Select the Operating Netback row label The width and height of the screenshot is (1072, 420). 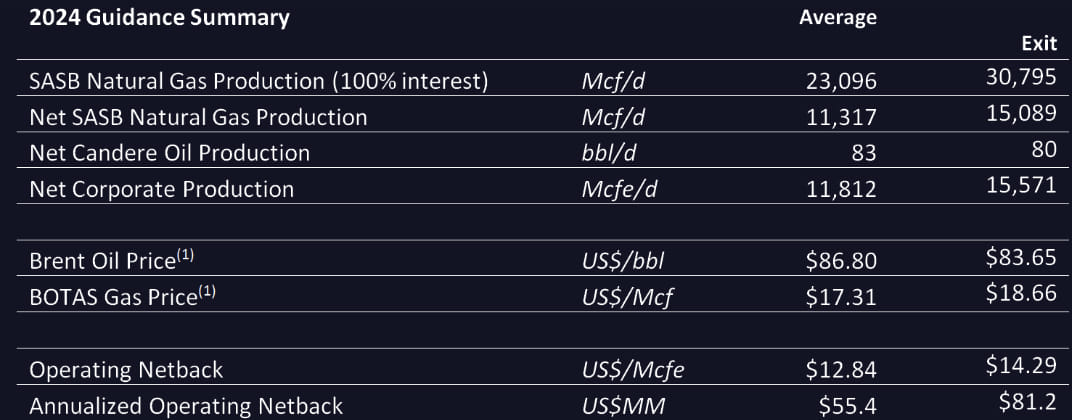[x=126, y=369]
